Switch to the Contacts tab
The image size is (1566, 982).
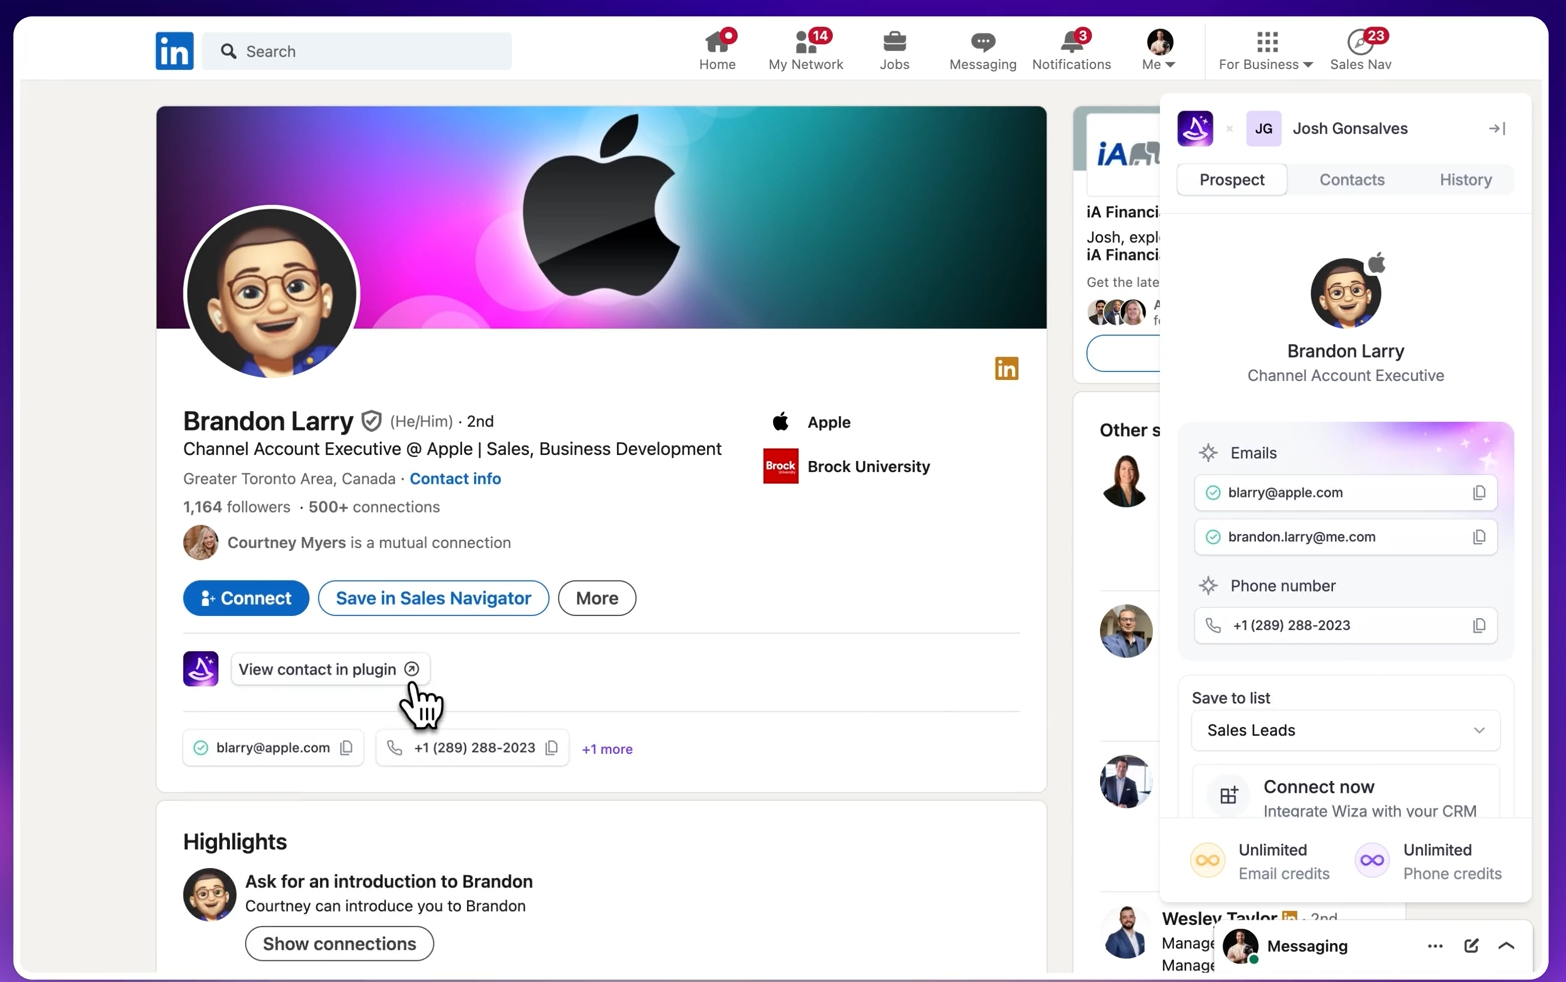pyautogui.click(x=1352, y=180)
